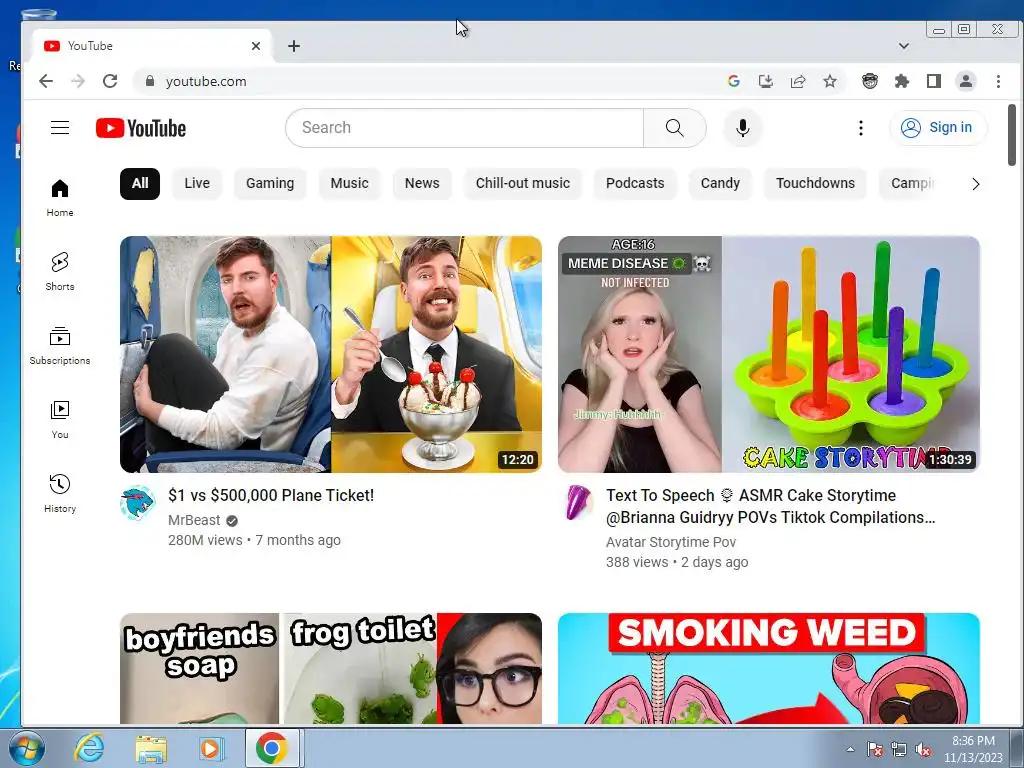The image size is (1024, 768).
Task: Click the lock icon in address bar
Action: click(x=150, y=81)
